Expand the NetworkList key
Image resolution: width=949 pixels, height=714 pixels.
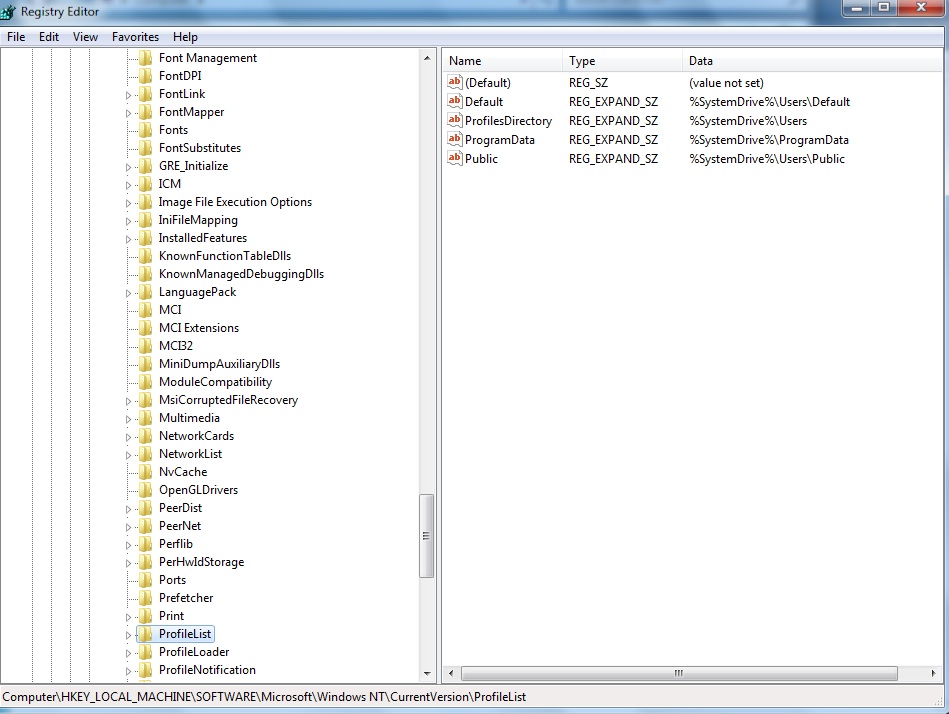128,455
